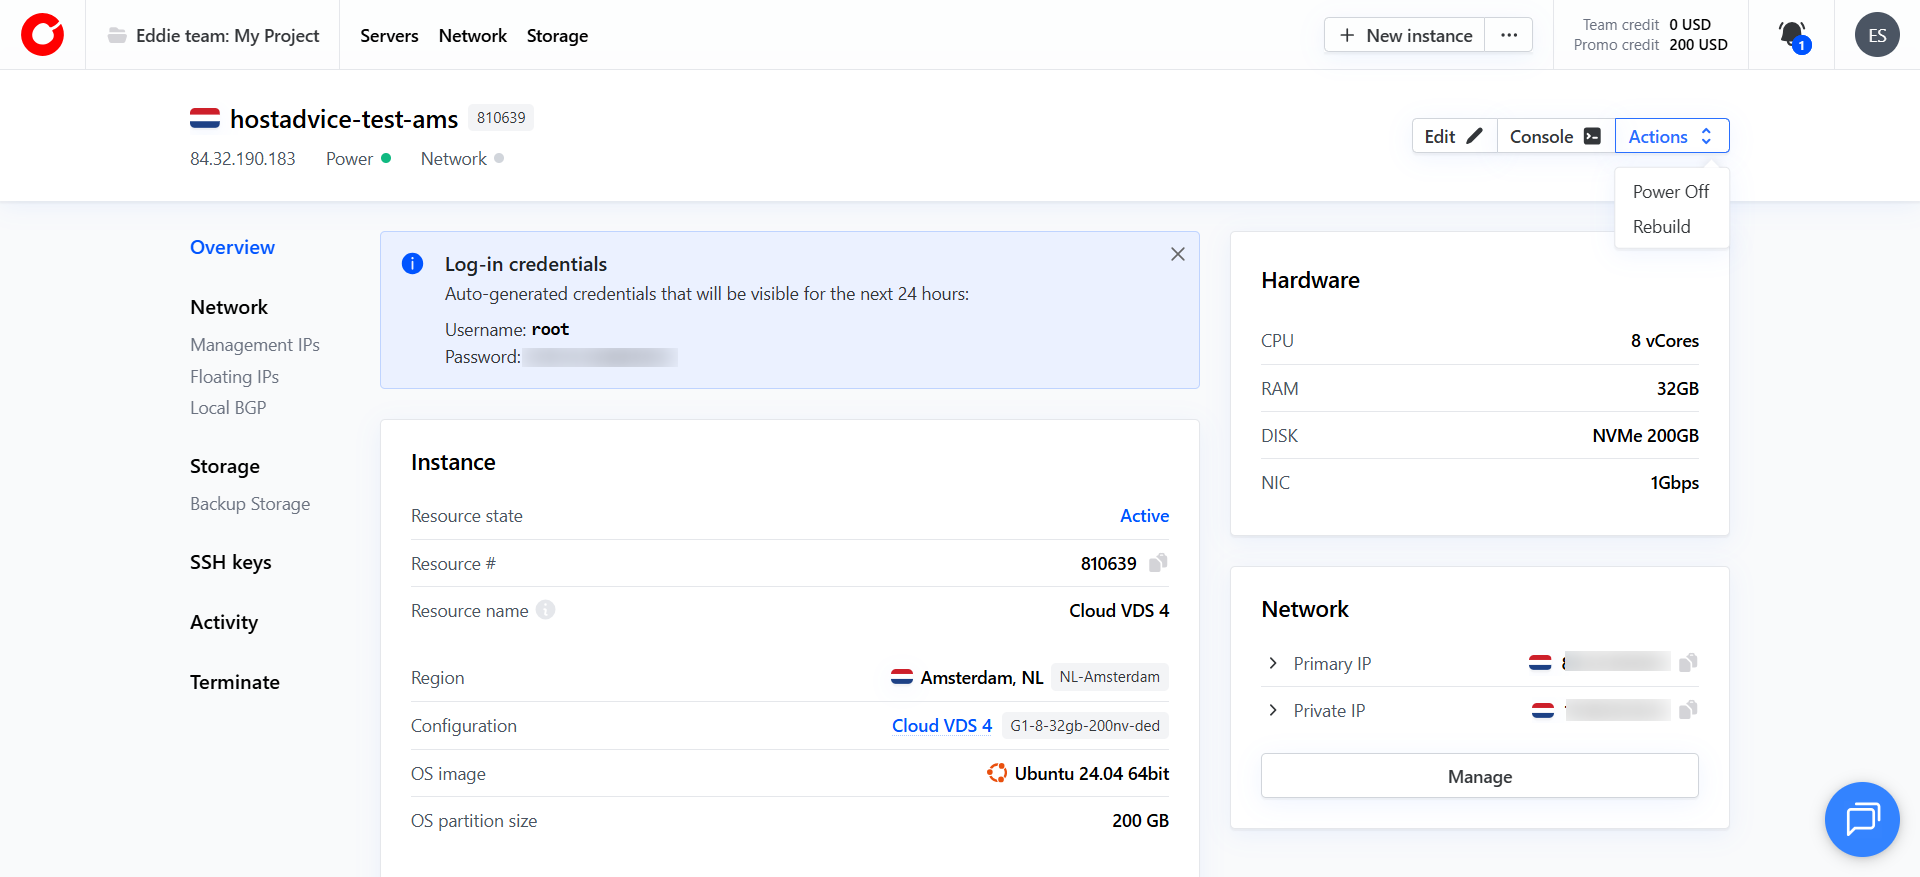This screenshot has height=877, width=1920.
Task: Click the blurred password field
Action: pos(600,357)
